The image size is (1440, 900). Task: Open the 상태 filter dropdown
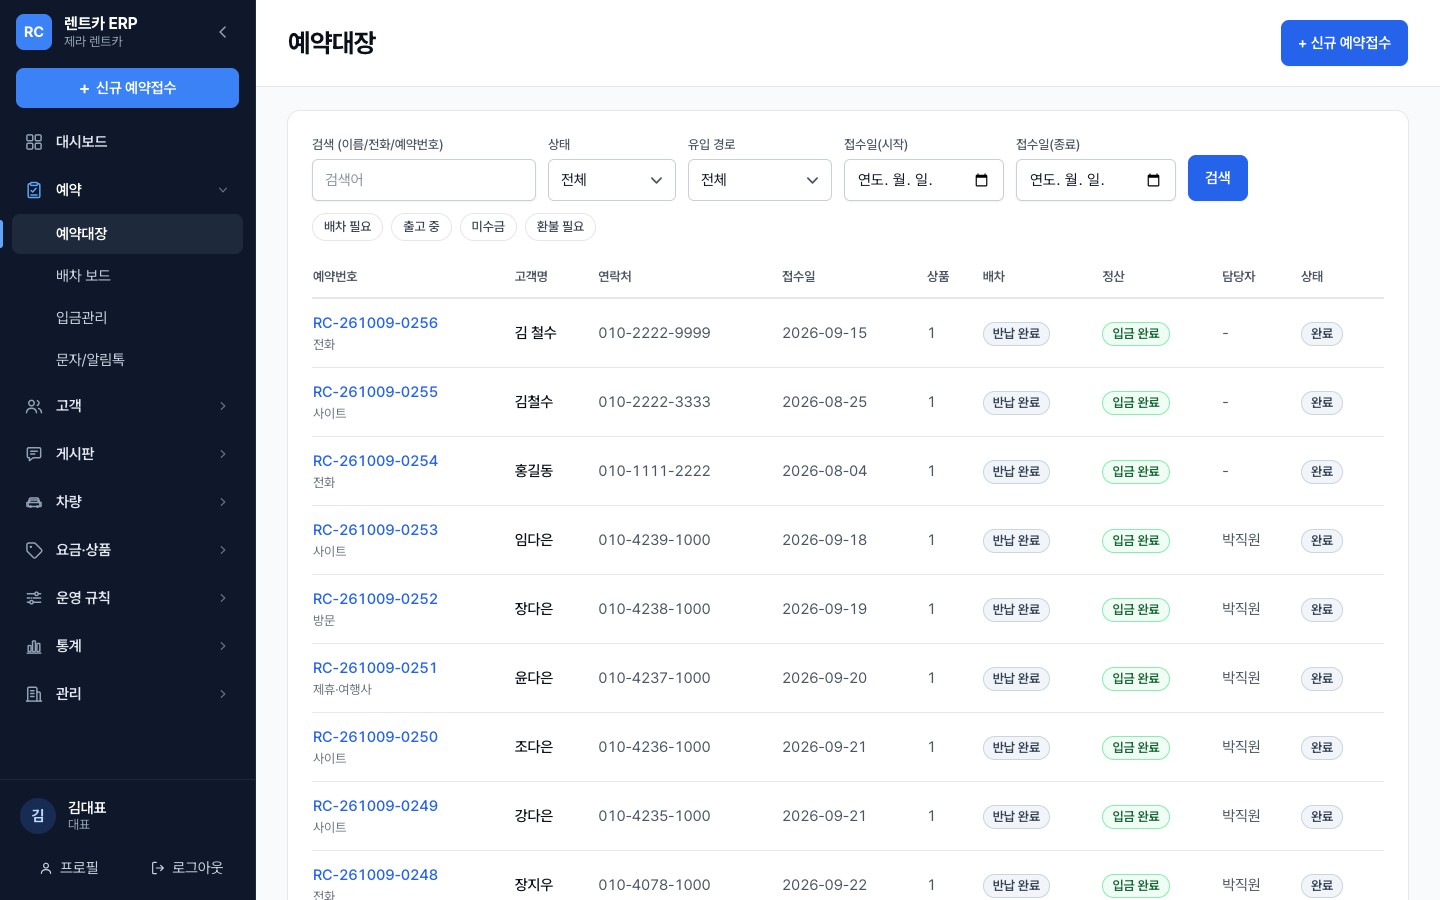click(612, 180)
